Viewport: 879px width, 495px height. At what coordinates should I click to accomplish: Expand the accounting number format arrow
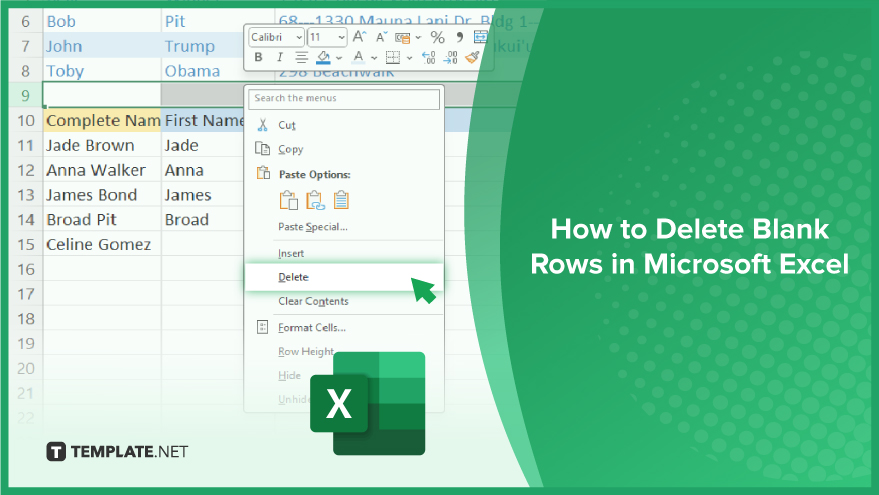click(419, 38)
